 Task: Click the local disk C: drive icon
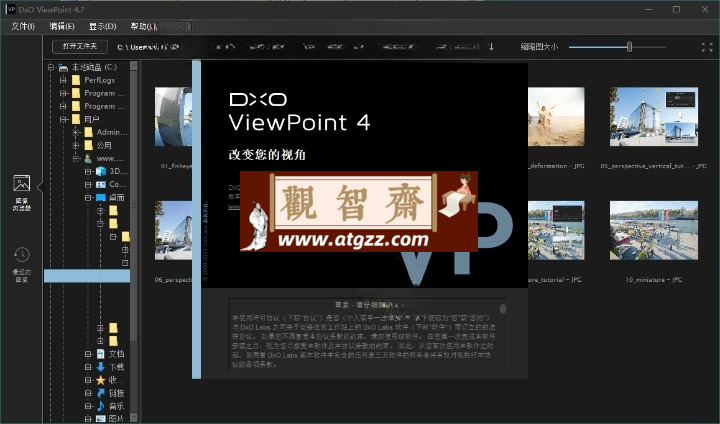pyautogui.click(x=63, y=68)
